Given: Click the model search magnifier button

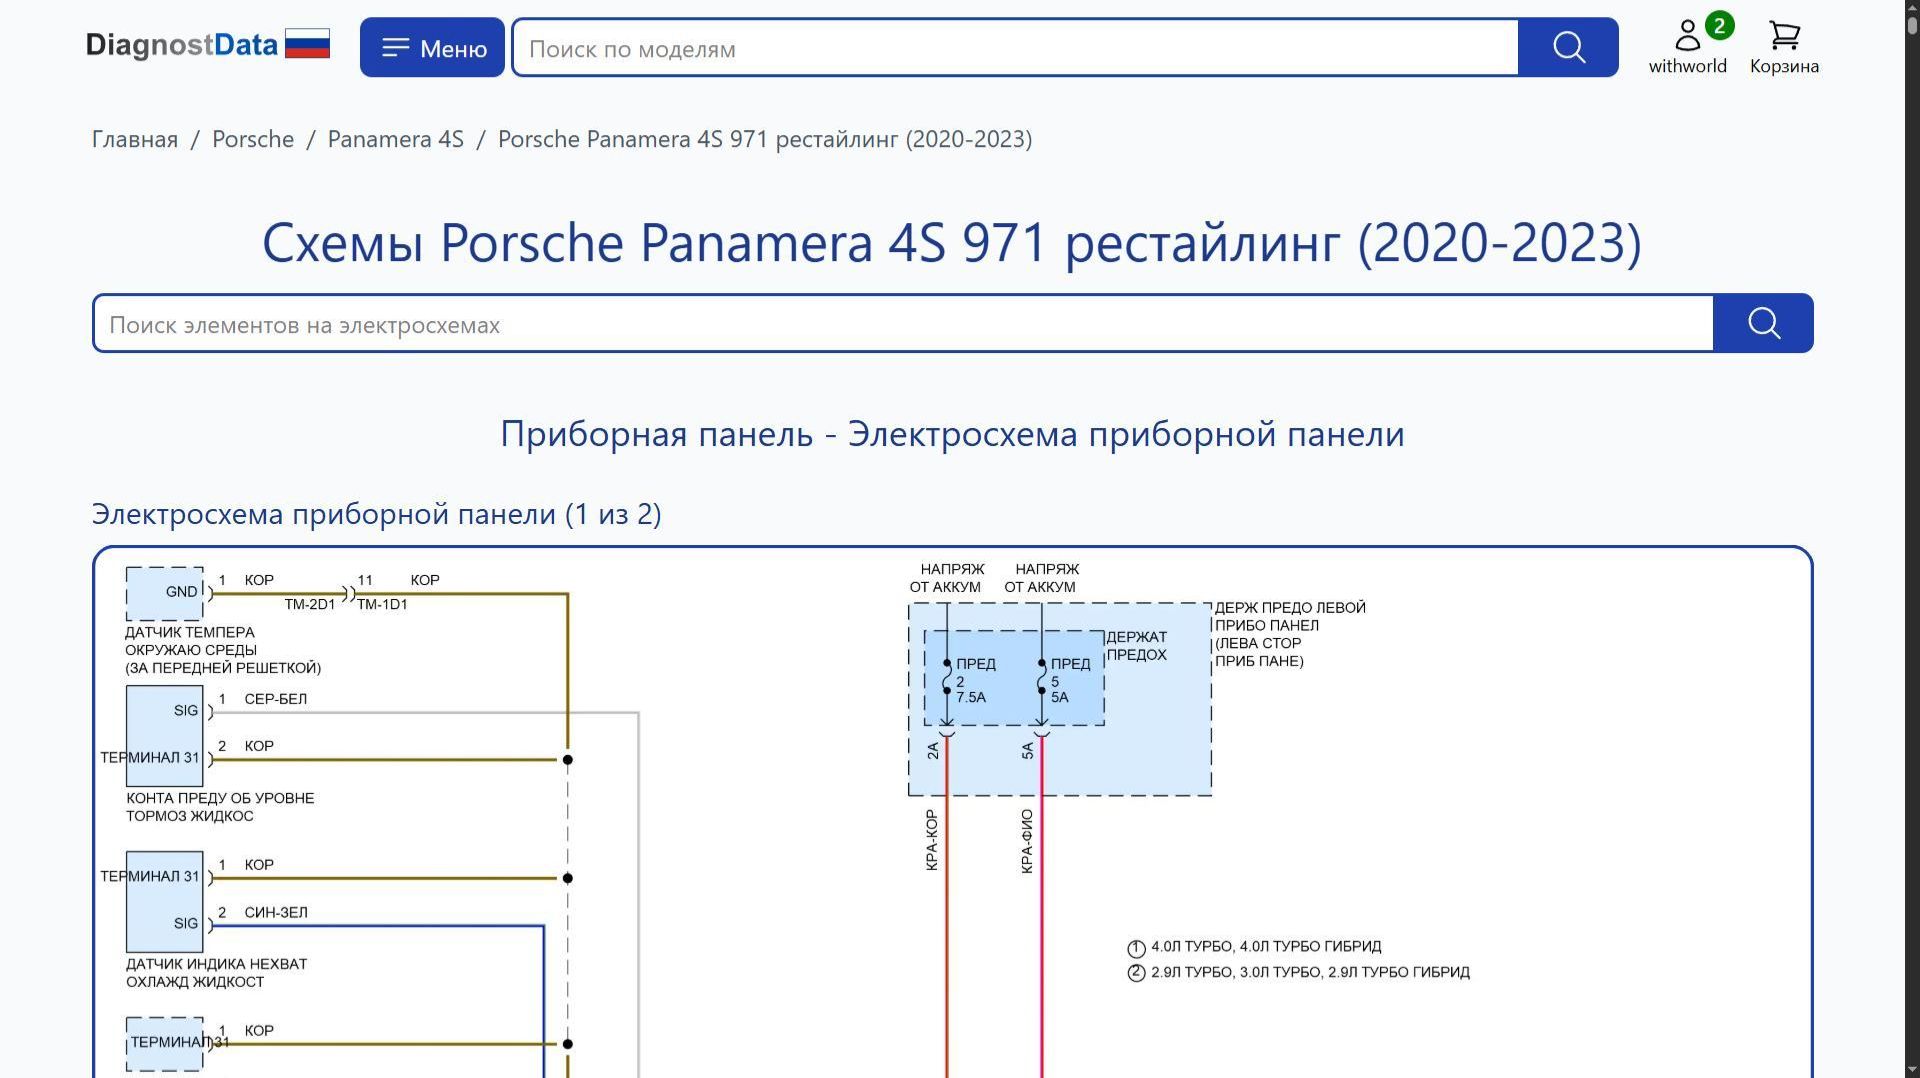Looking at the screenshot, I should 1568,47.
